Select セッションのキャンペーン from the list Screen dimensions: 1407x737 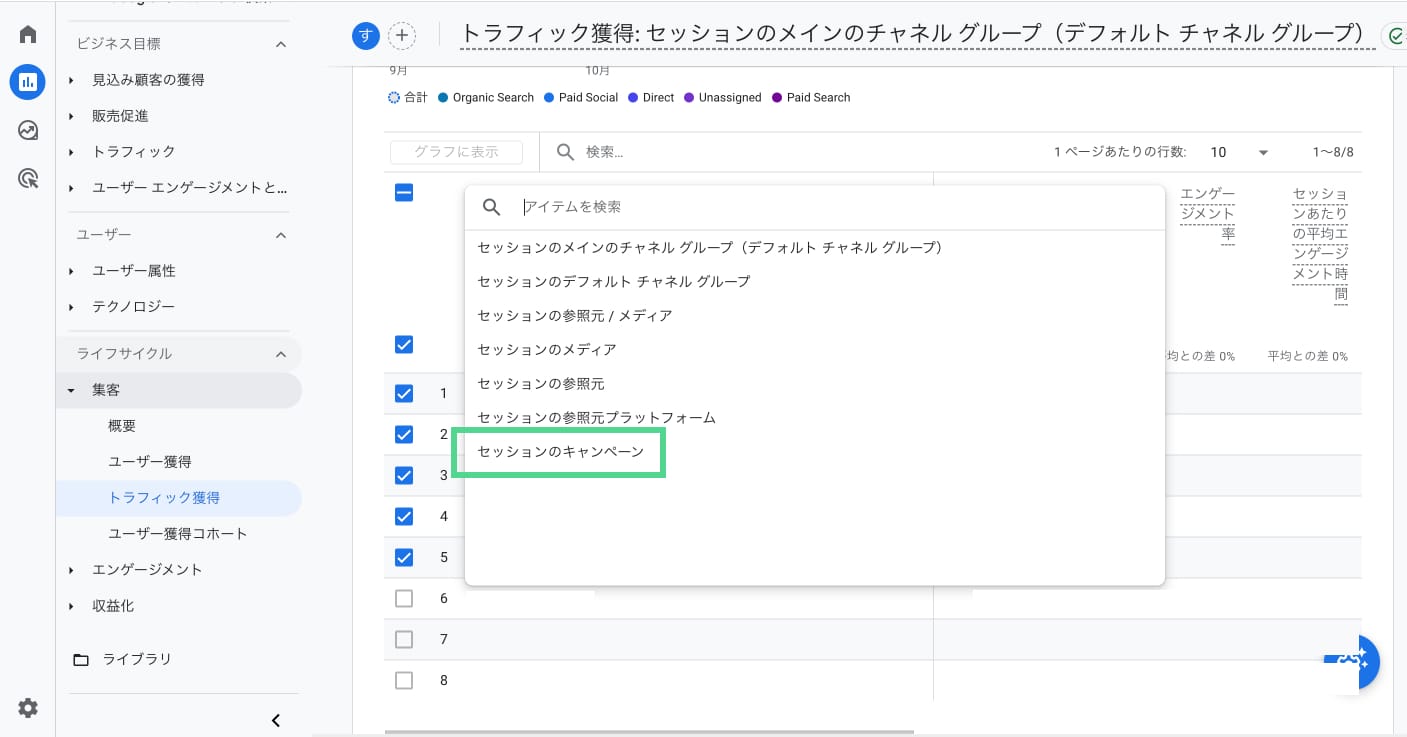560,452
